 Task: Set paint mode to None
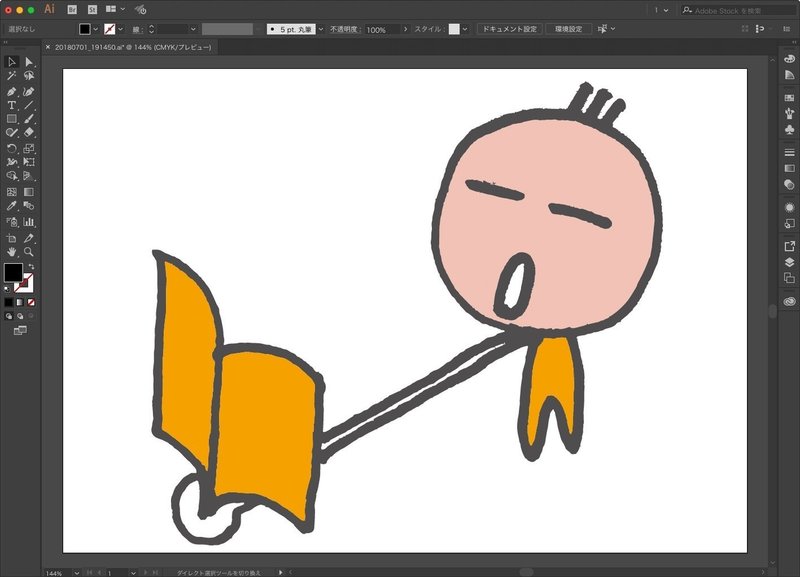31,303
